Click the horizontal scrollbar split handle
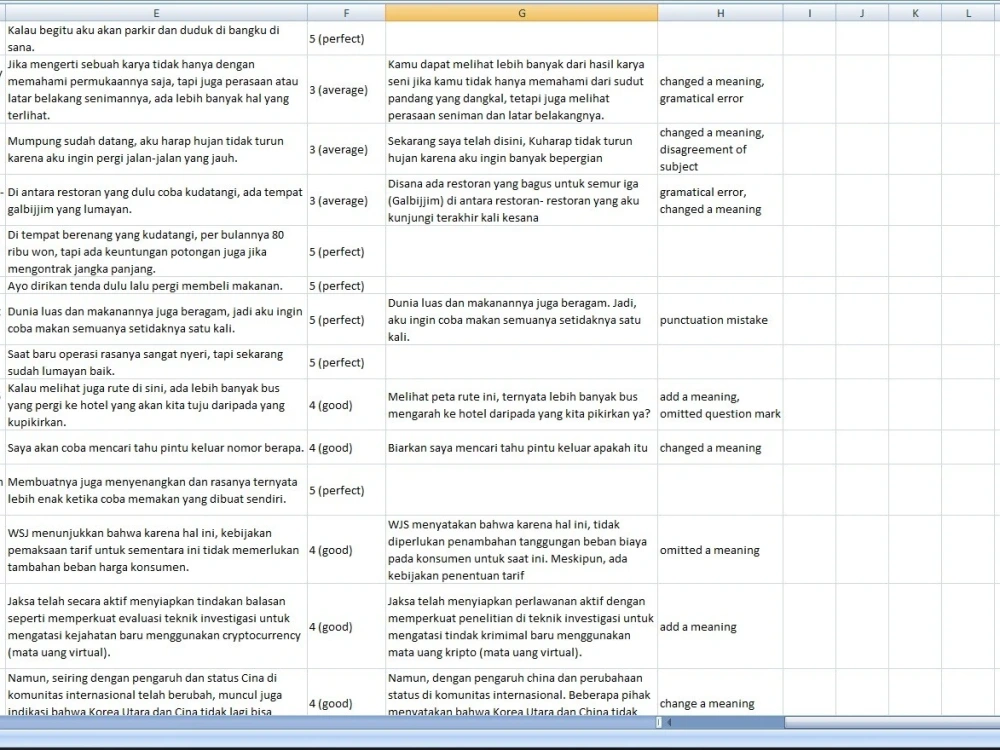 click(659, 723)
